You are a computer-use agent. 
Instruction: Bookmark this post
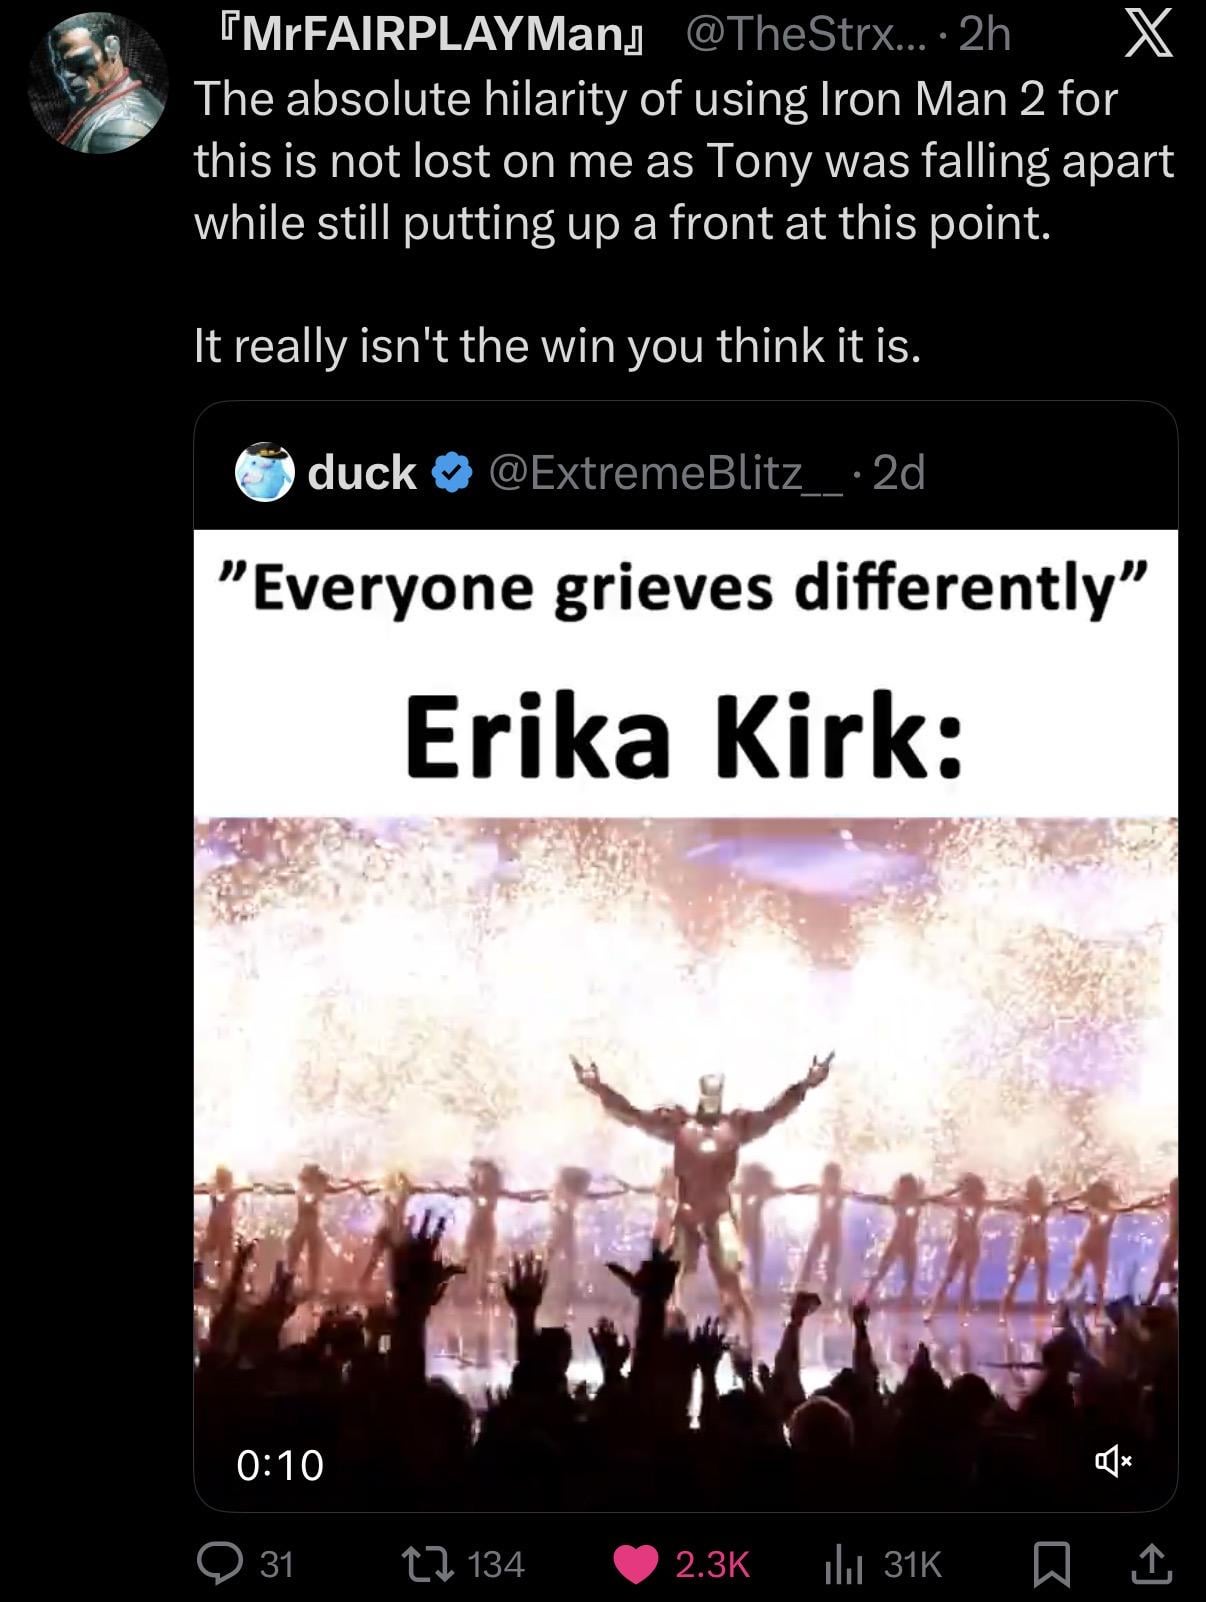[1052, 1564]
